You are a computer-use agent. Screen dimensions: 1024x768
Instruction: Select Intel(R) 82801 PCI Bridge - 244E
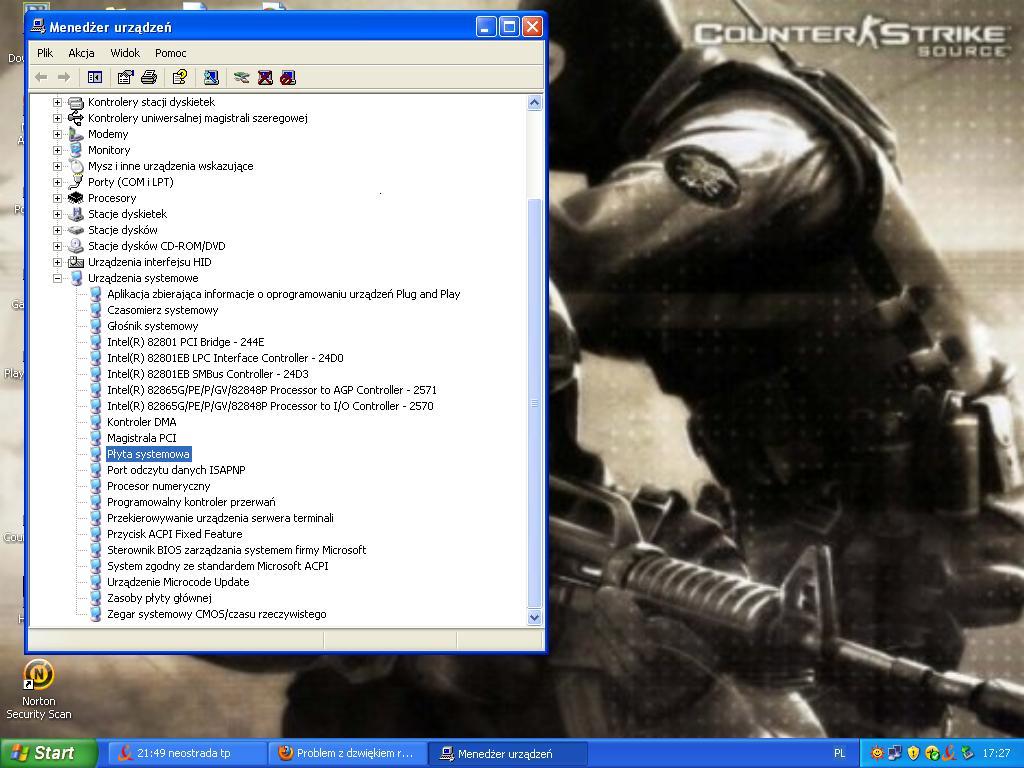pos(185,342)
